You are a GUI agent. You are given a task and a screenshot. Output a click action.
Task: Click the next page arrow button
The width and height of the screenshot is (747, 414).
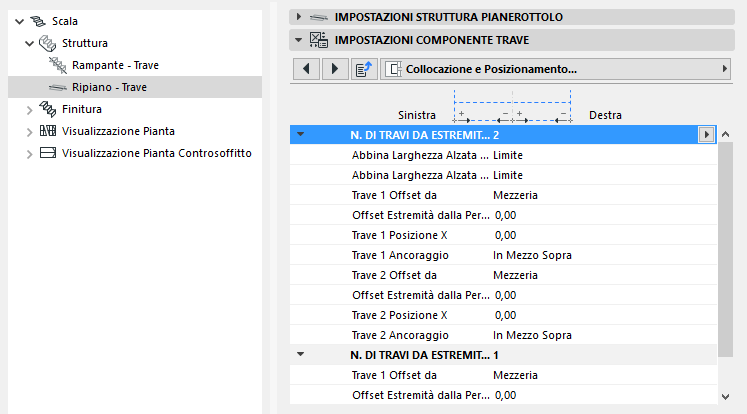tap(334, 69)
